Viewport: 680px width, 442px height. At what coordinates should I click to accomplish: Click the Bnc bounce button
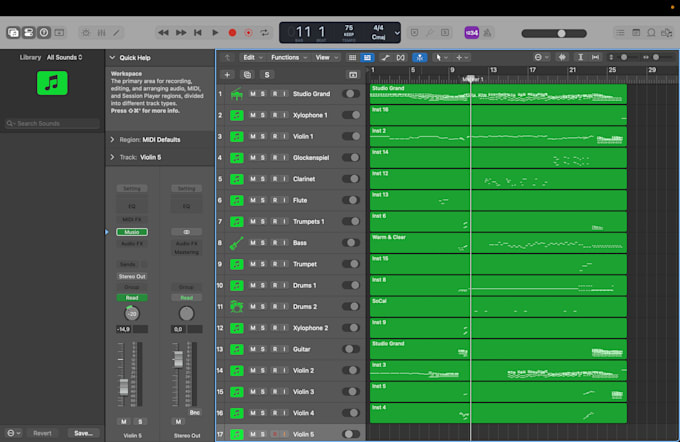(x=195, y=413)
